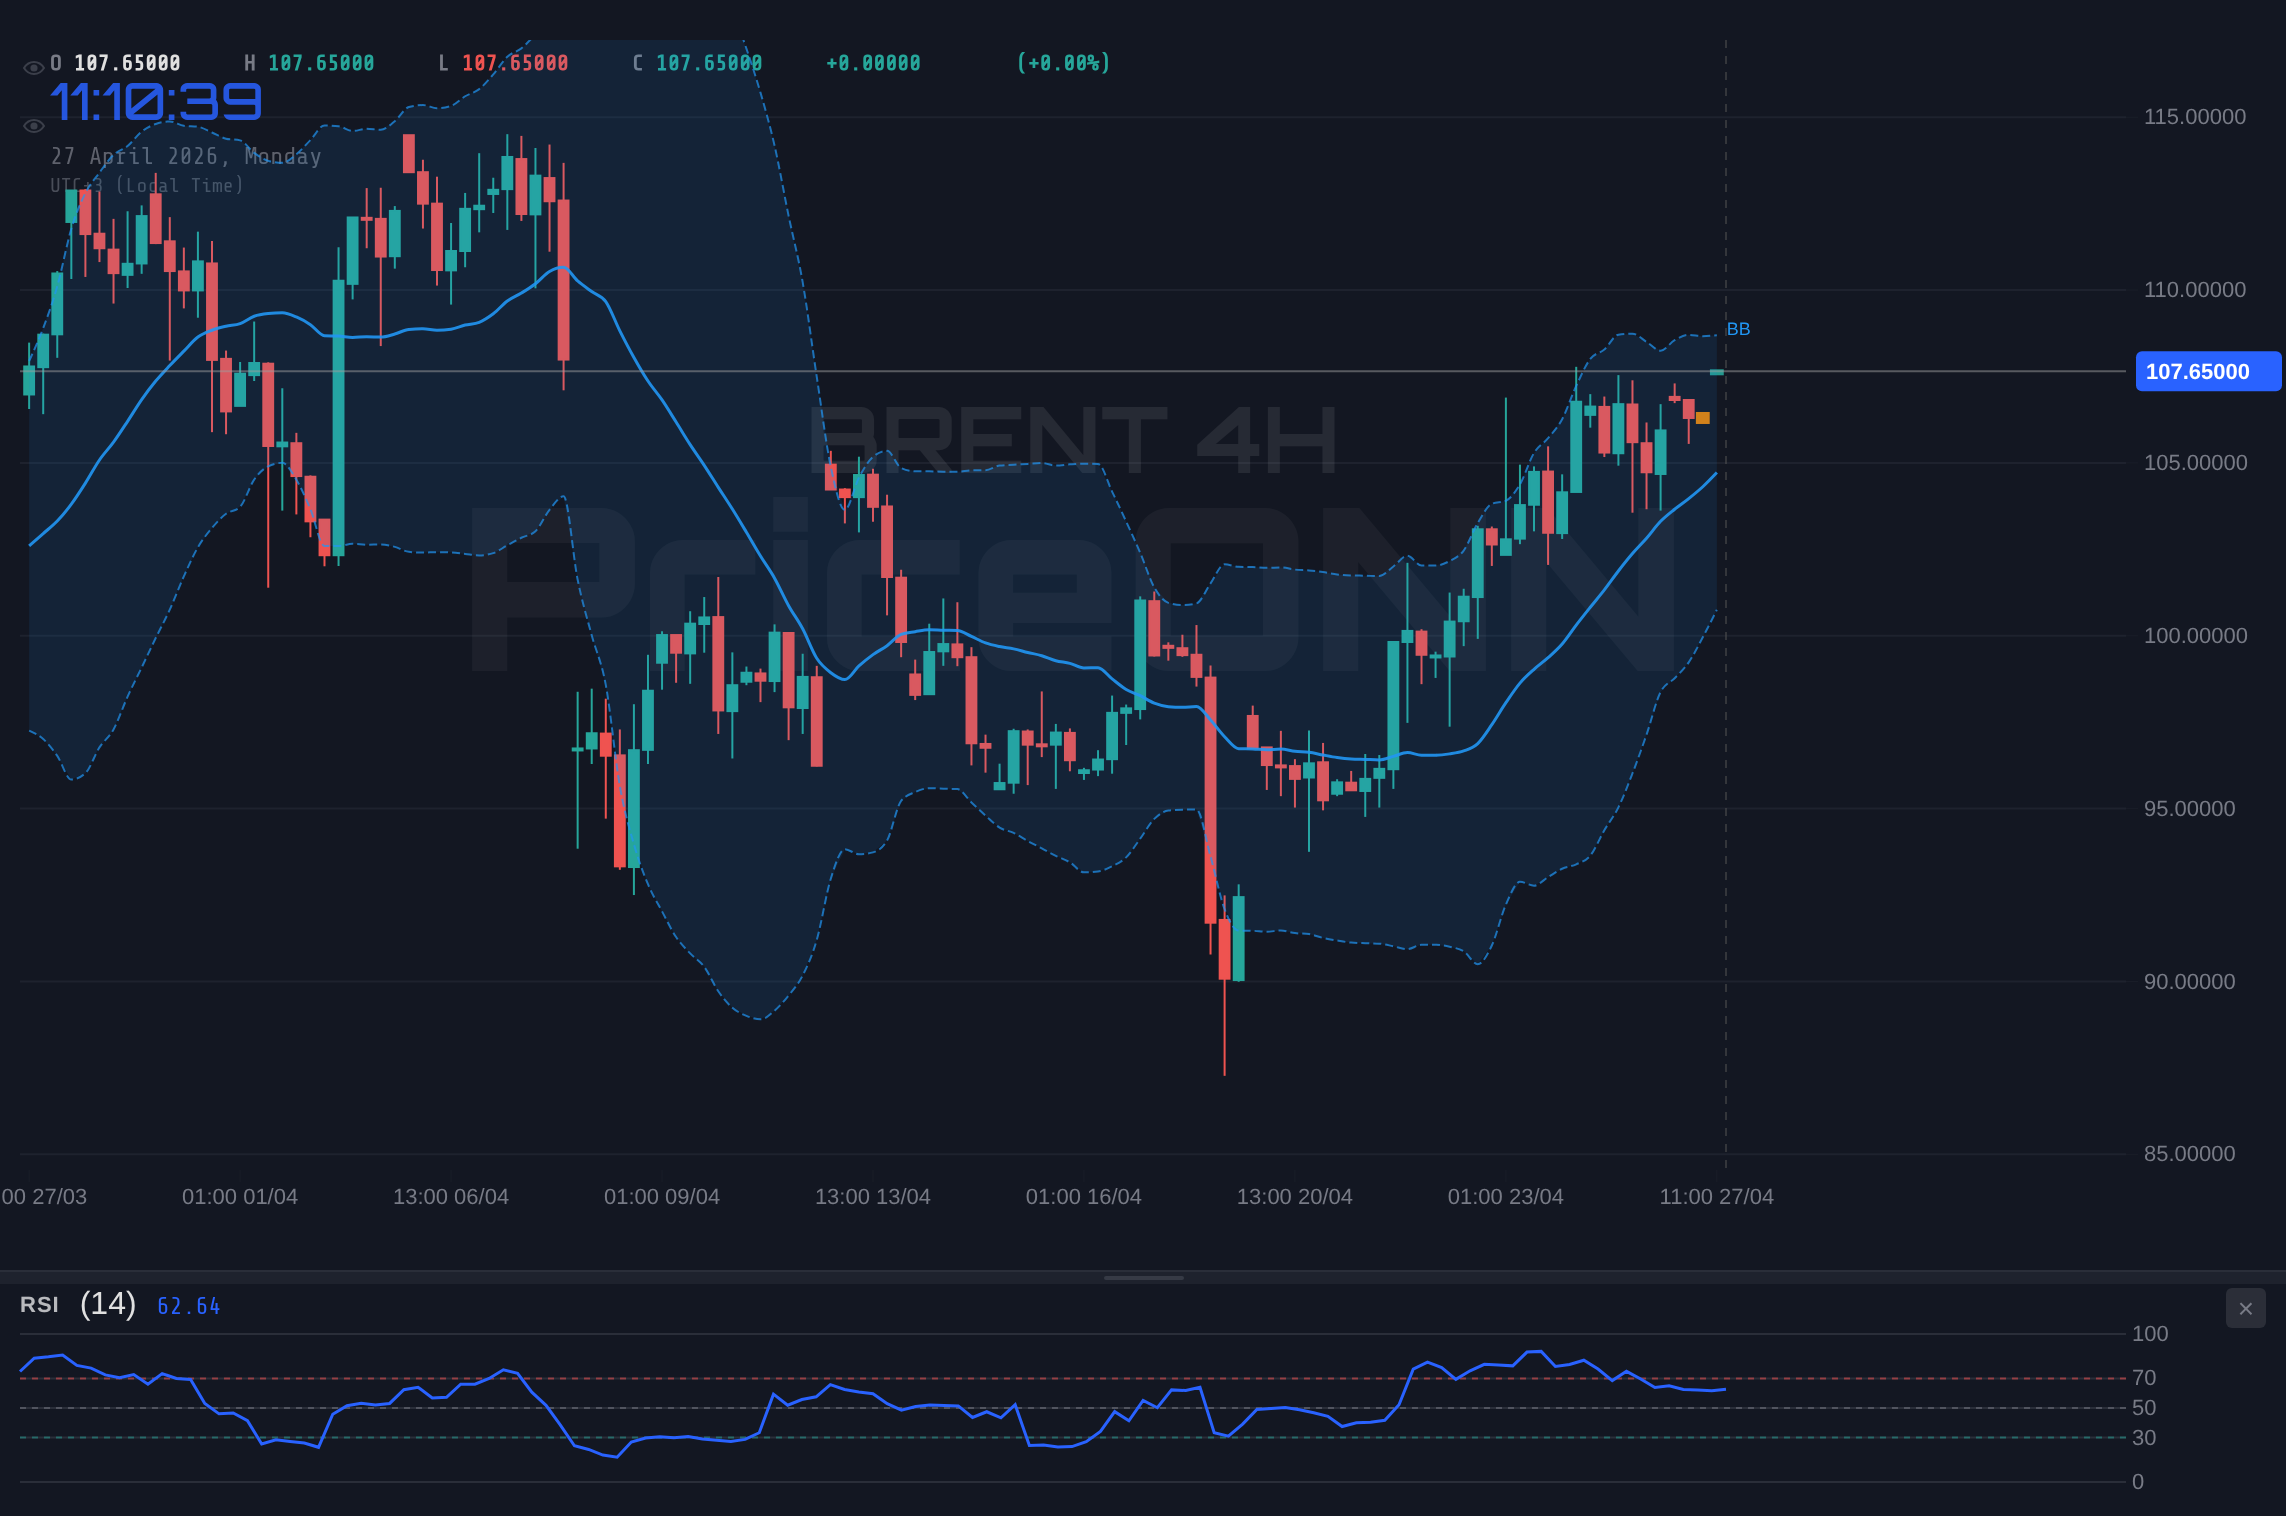Click the RSI 50 level label
Image resolution: width=2286 pixels, height=1516 pixels.
click(2144, 1408)
